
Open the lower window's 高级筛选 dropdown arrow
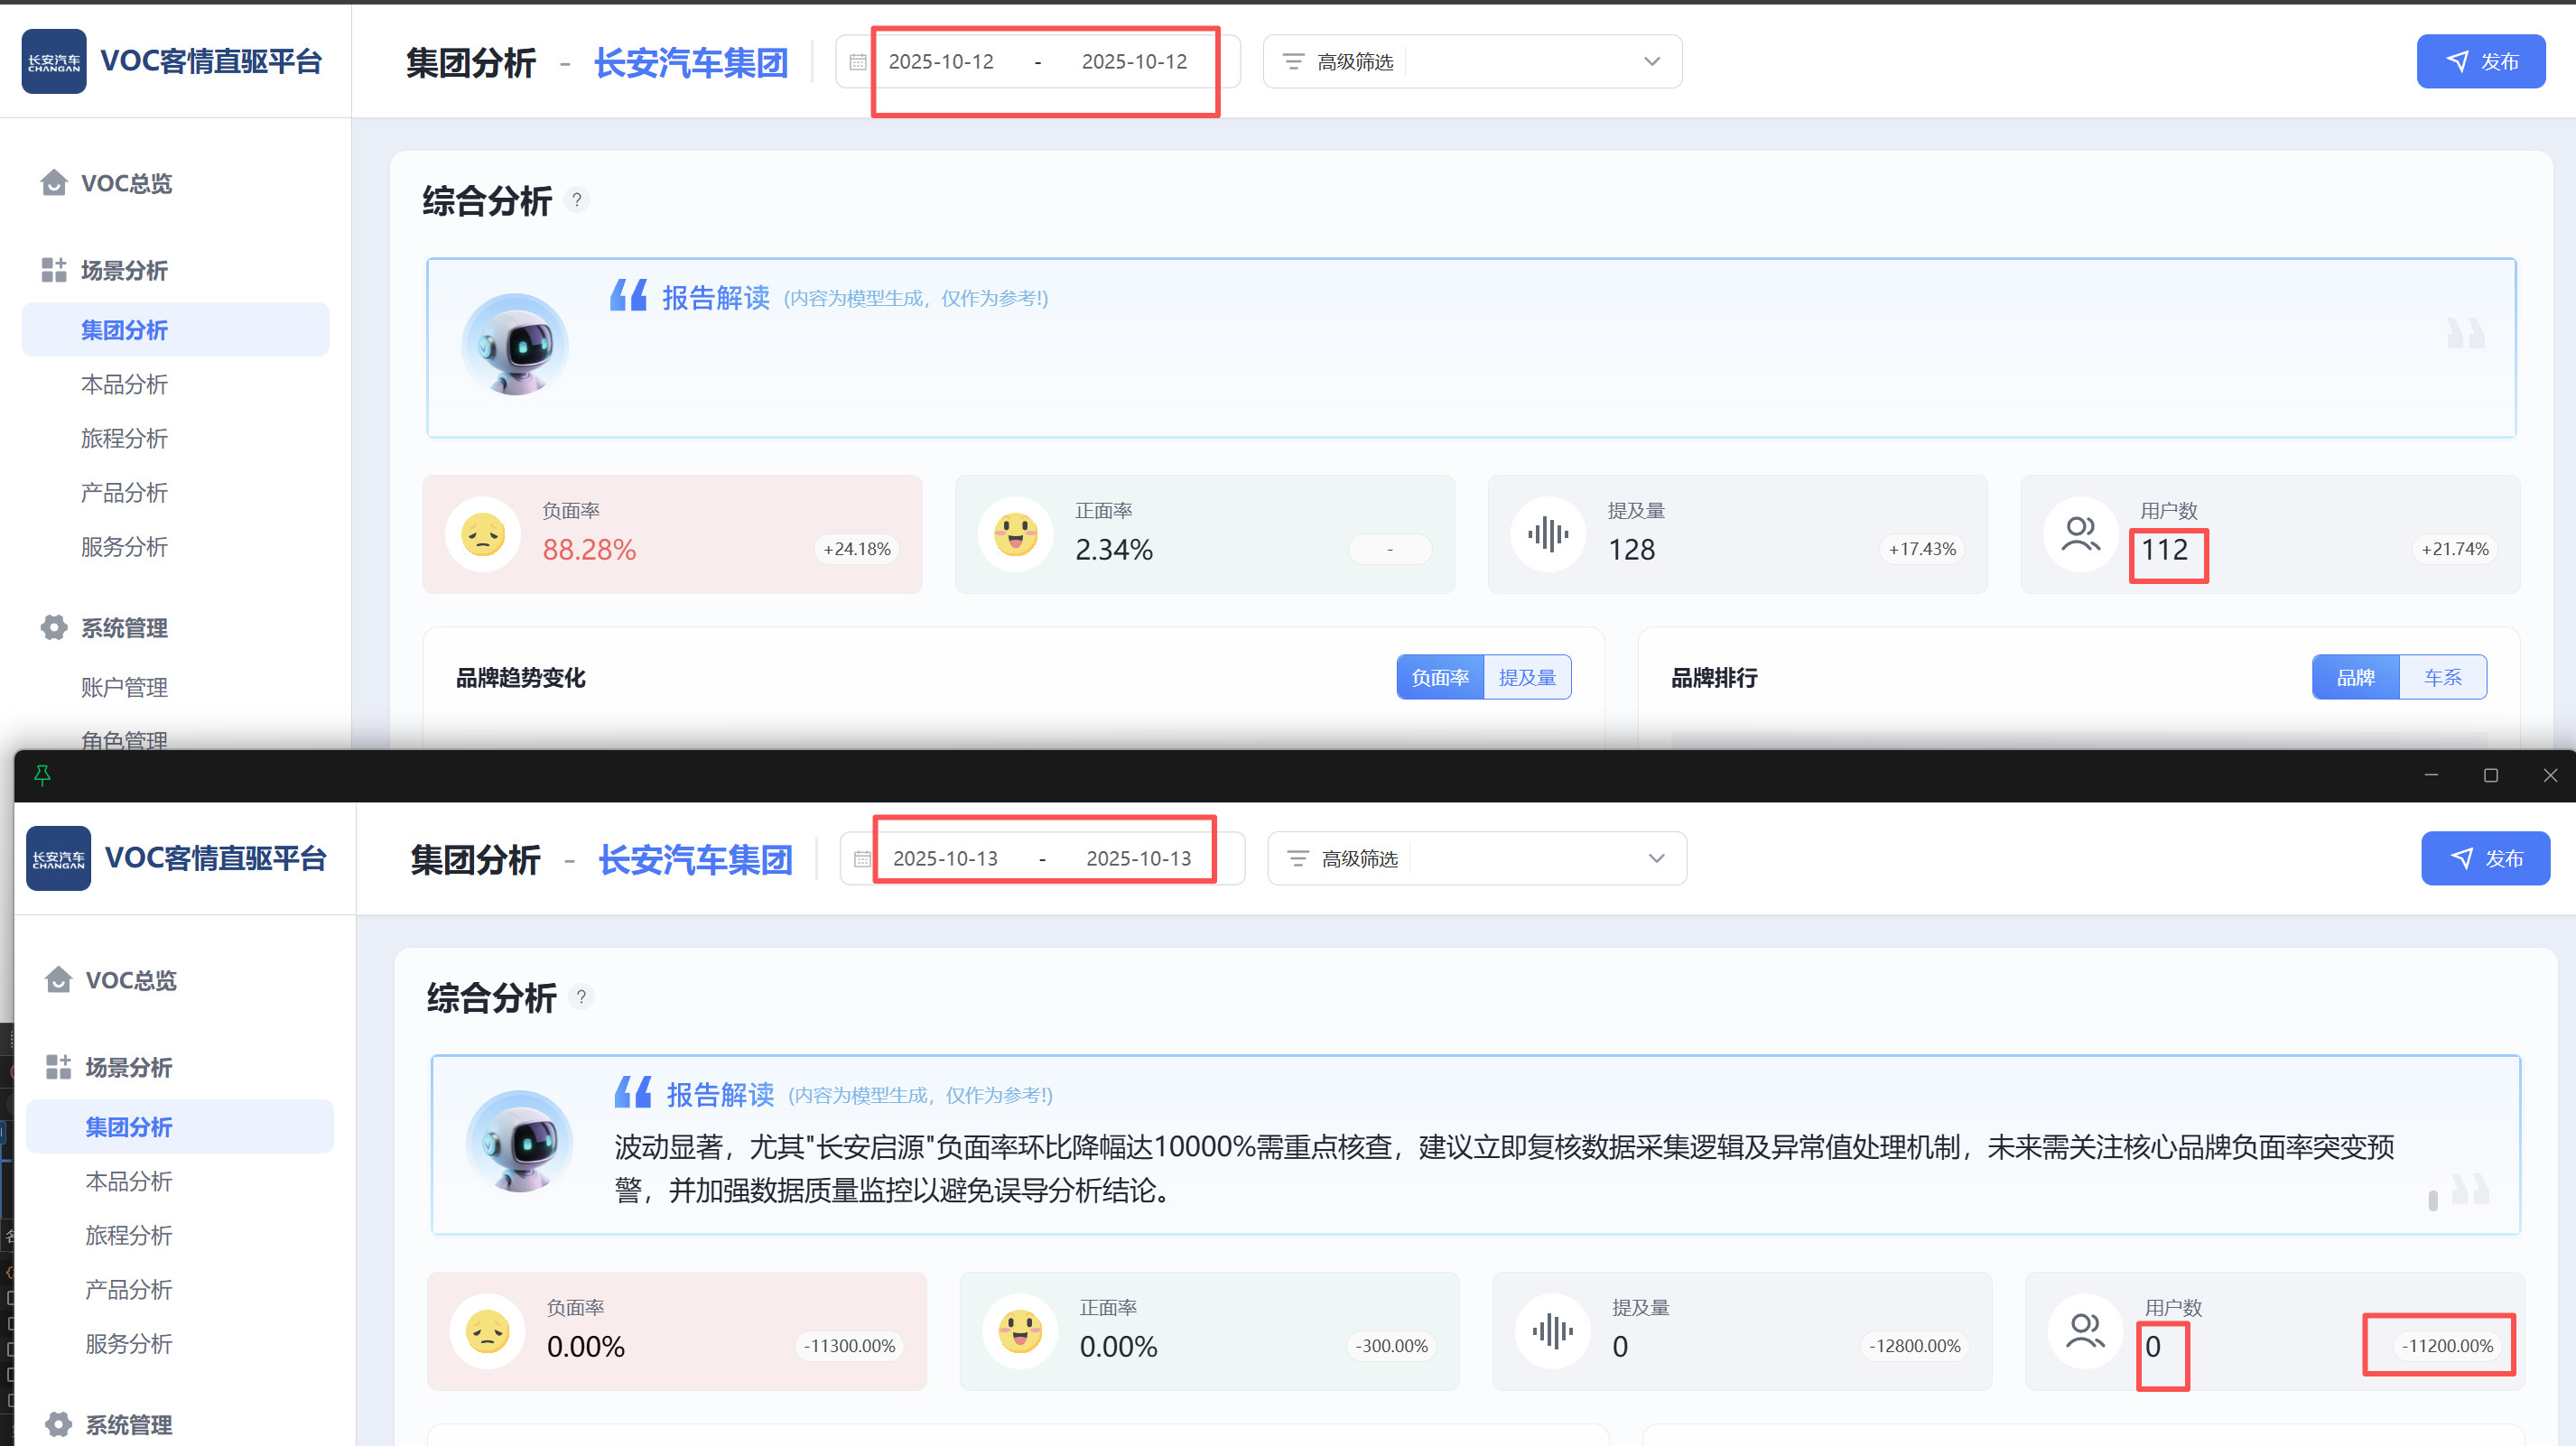pos(1656,859)
